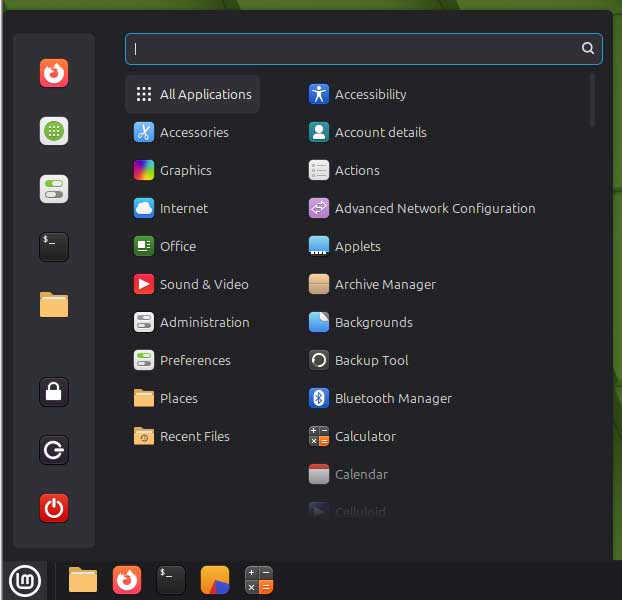Select the Administration category
Viewport: 622px width, 600px height.
coord(193,322)
